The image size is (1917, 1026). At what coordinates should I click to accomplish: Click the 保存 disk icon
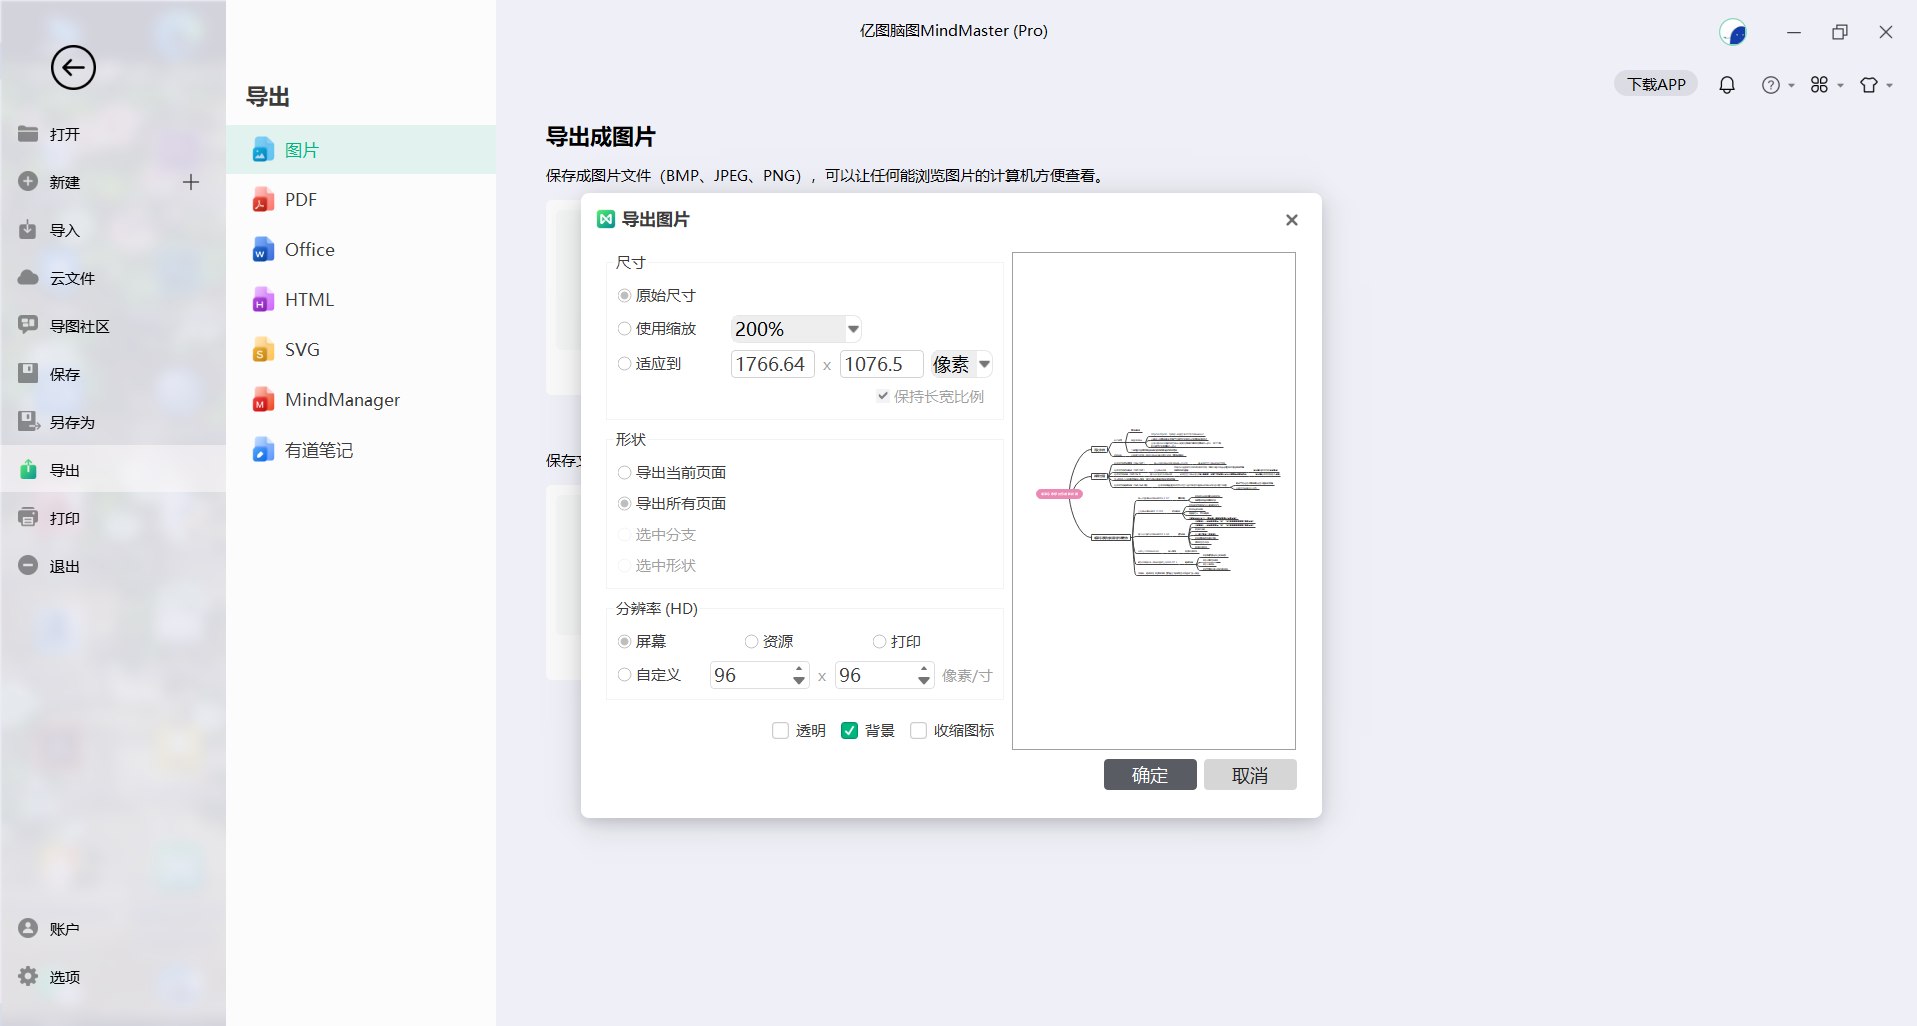point(28,374)
